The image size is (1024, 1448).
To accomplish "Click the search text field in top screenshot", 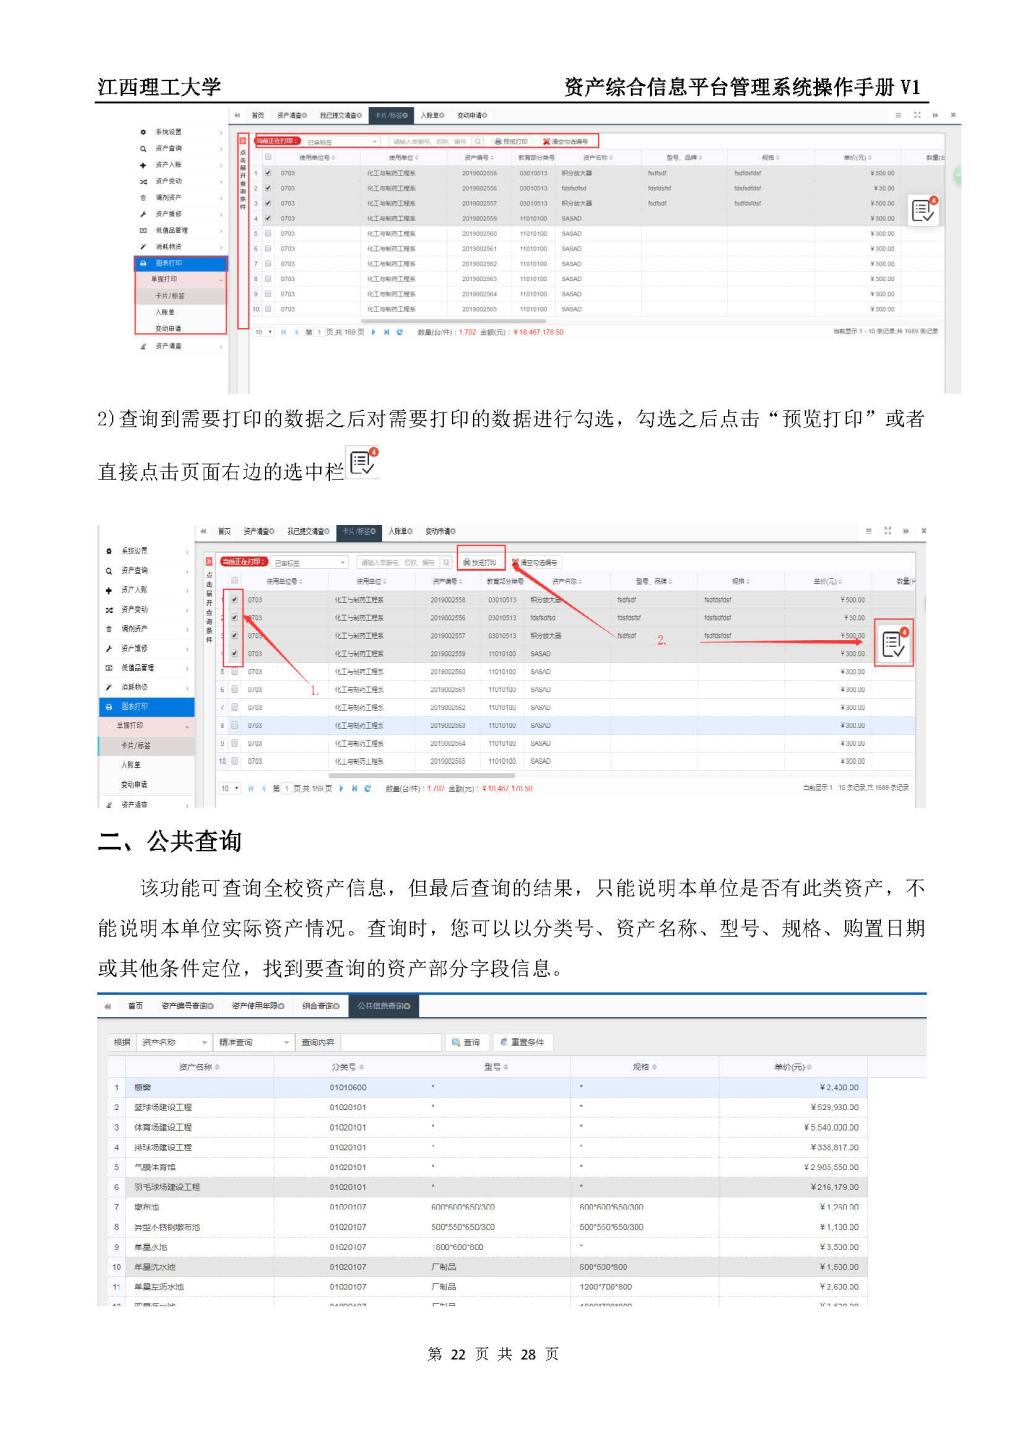I will coord(429,142).
